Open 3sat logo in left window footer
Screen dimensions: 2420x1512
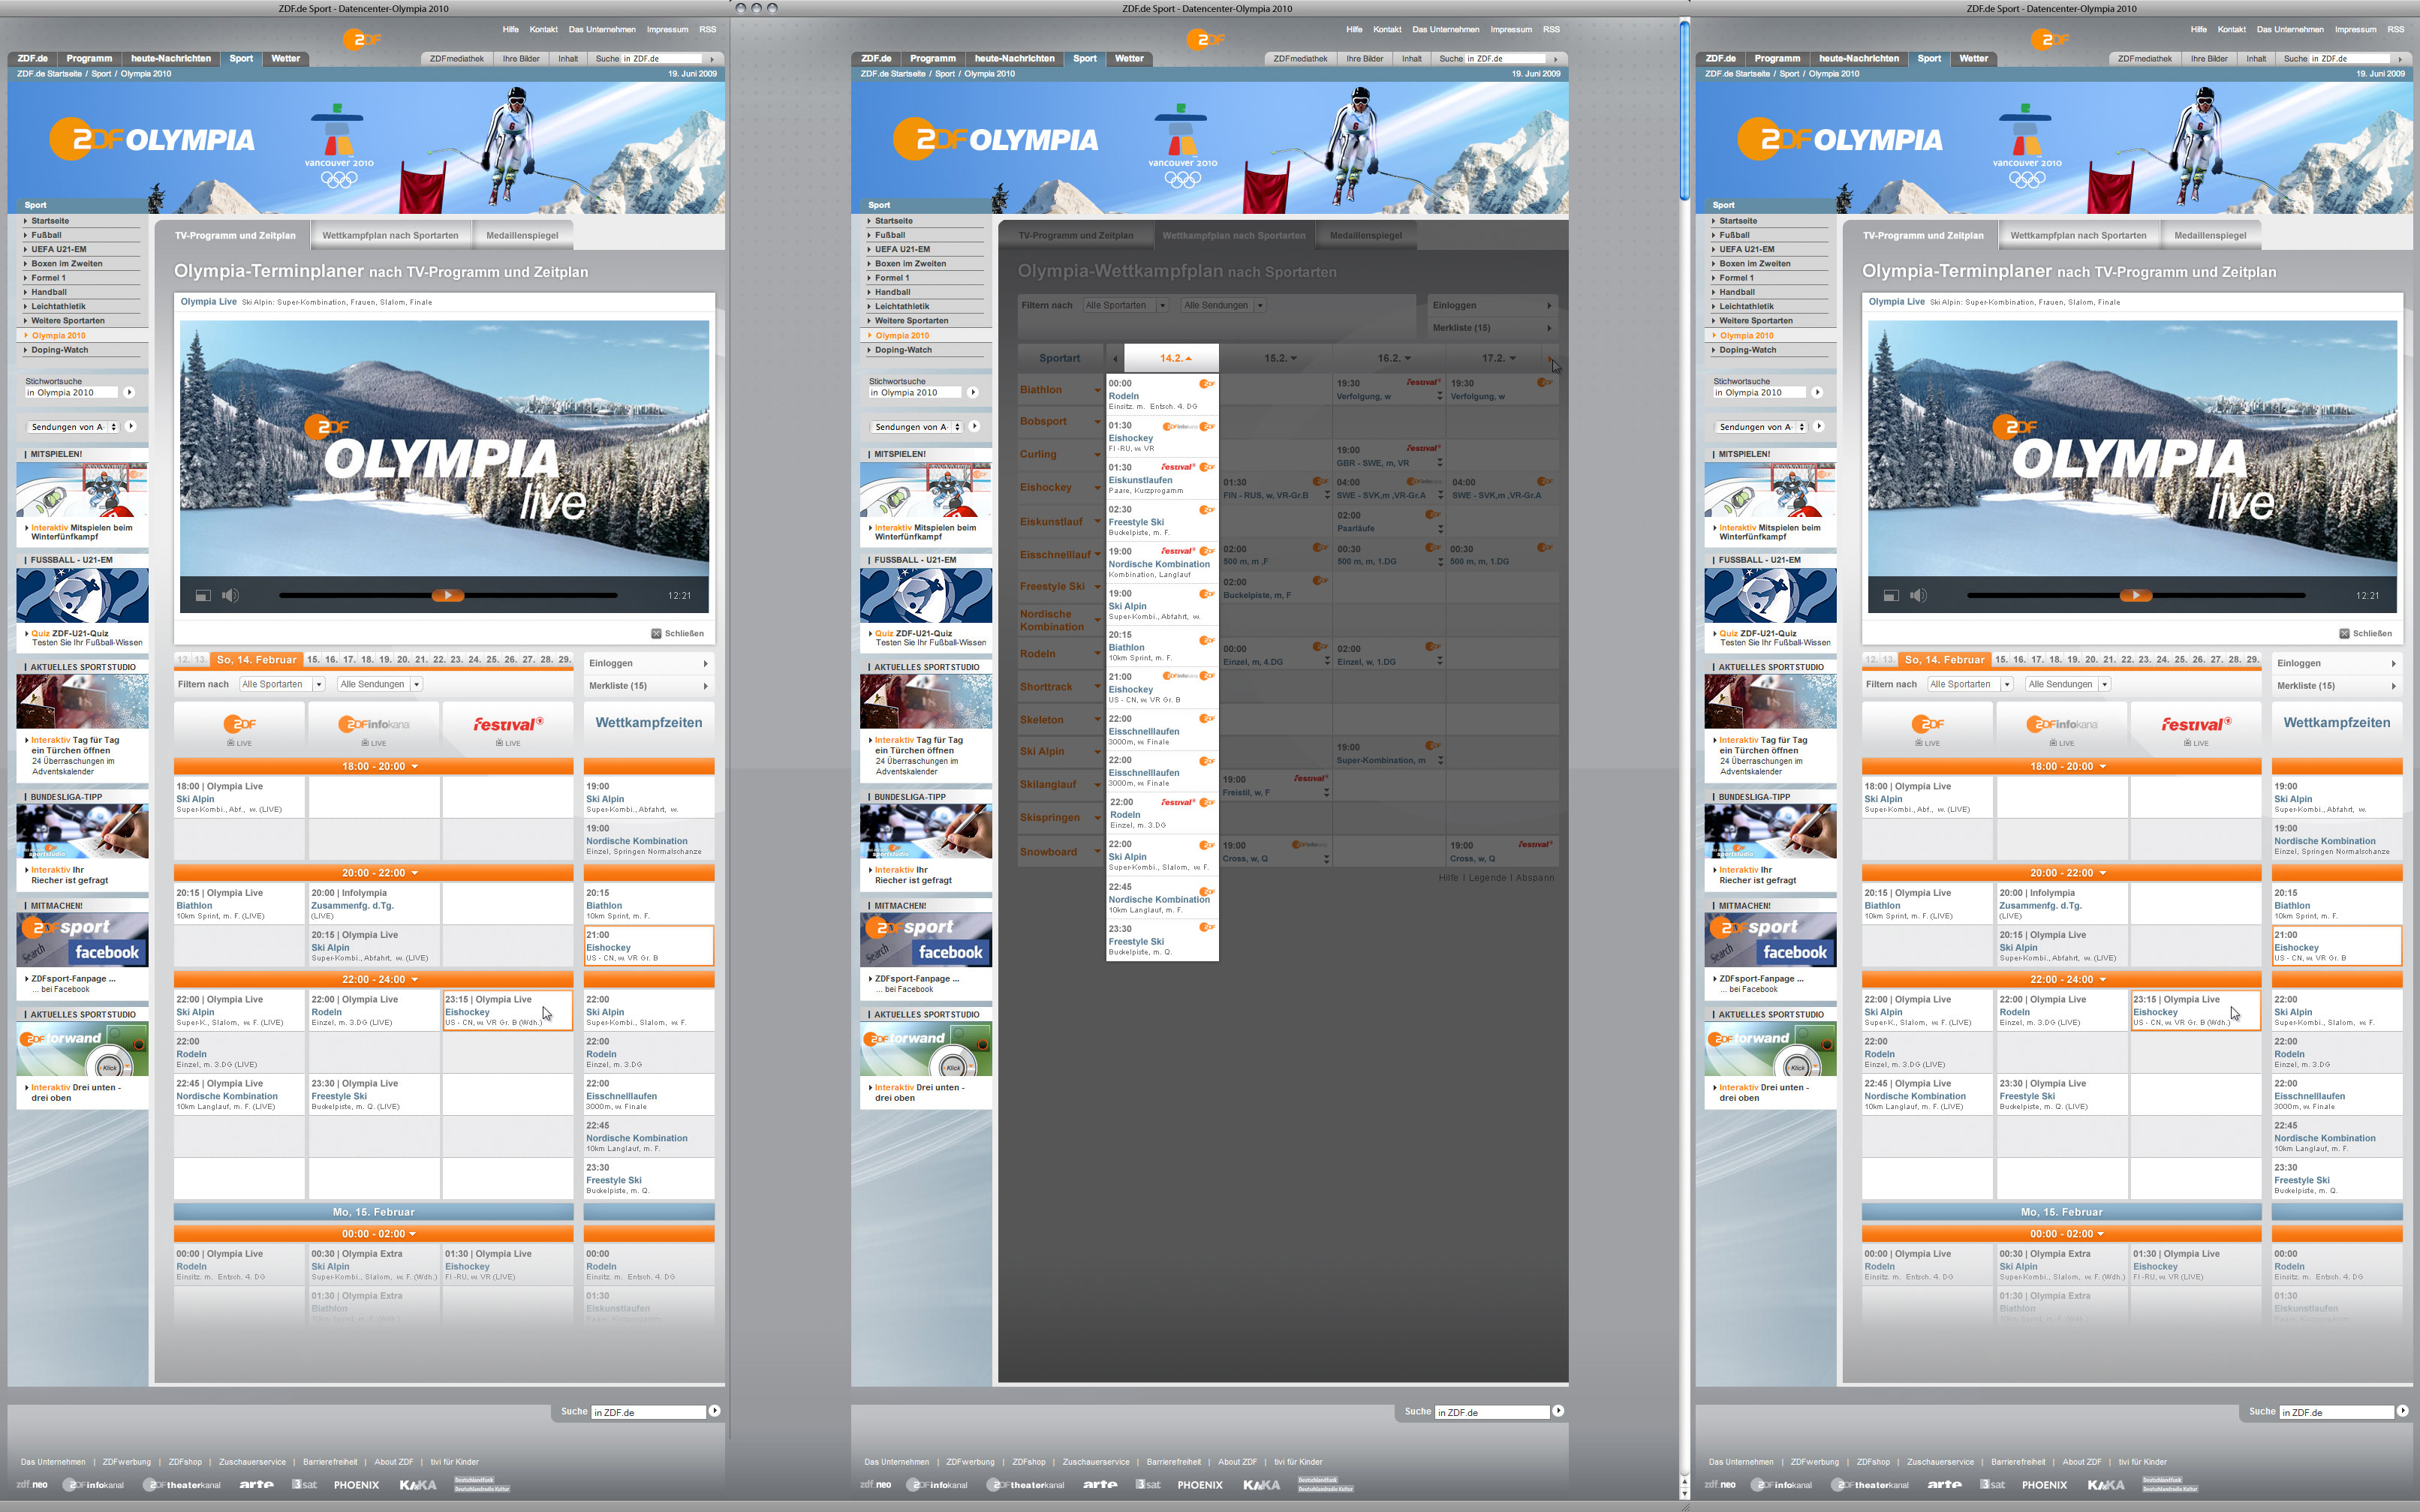304,1485
